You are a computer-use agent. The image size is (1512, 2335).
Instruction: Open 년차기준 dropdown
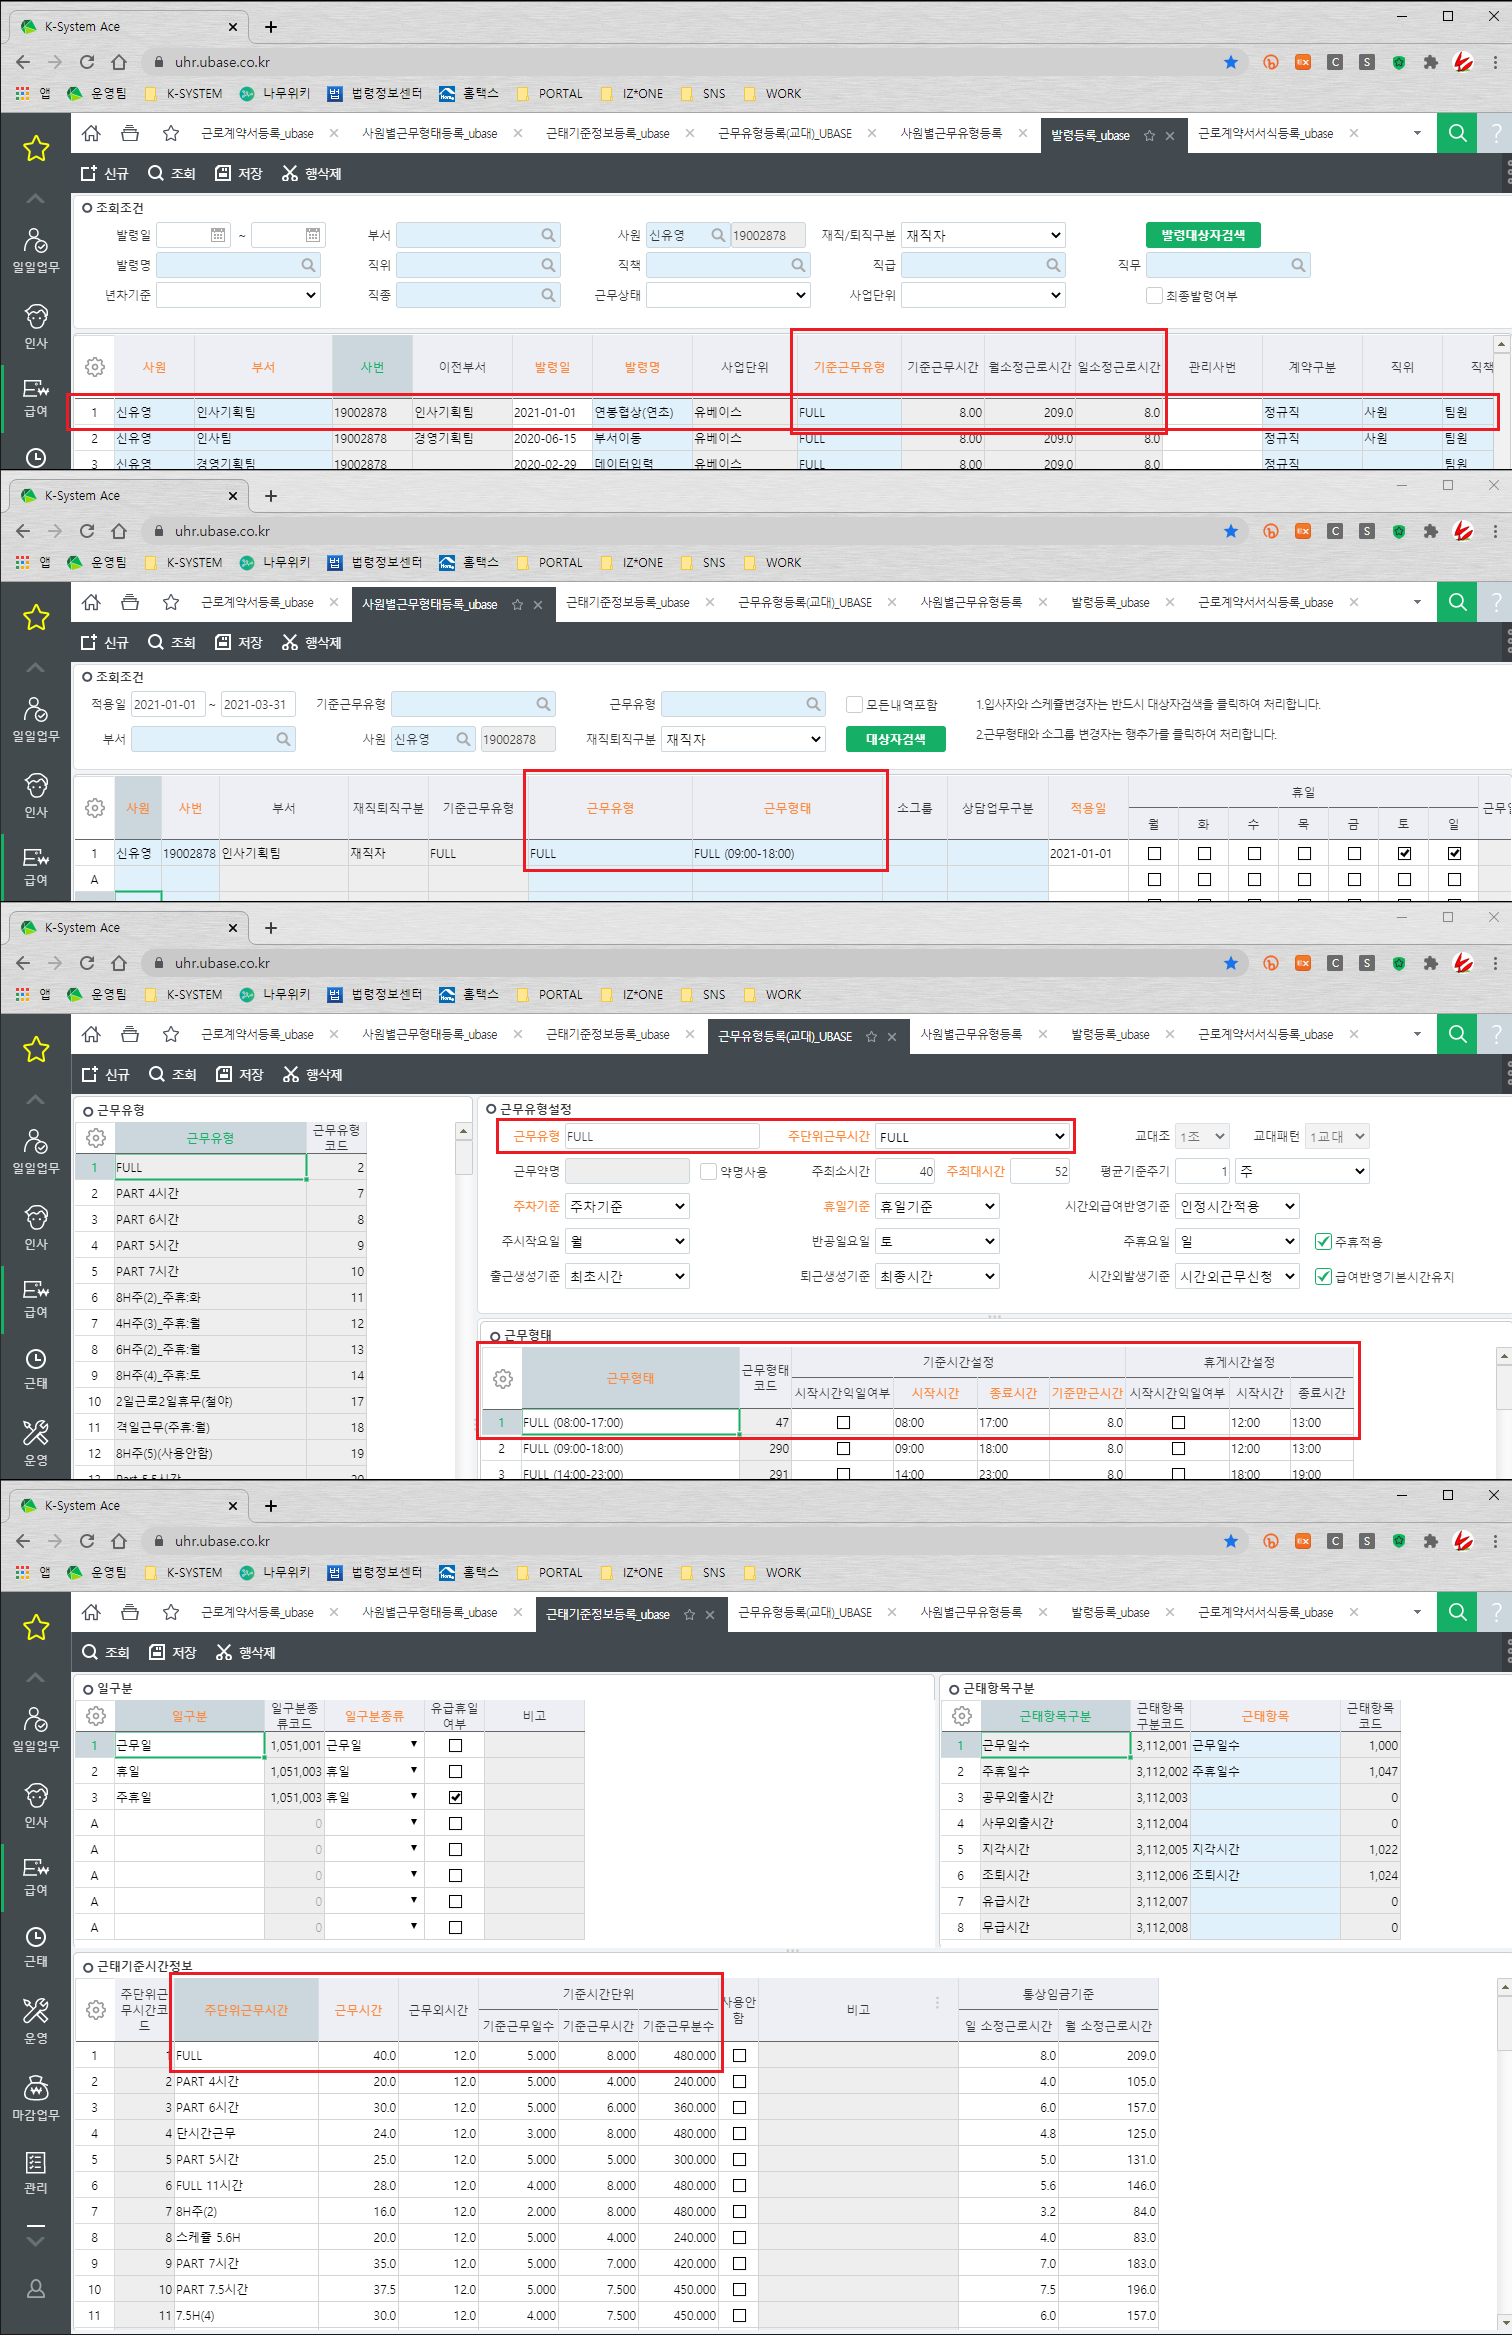click(x=238, y=295)
